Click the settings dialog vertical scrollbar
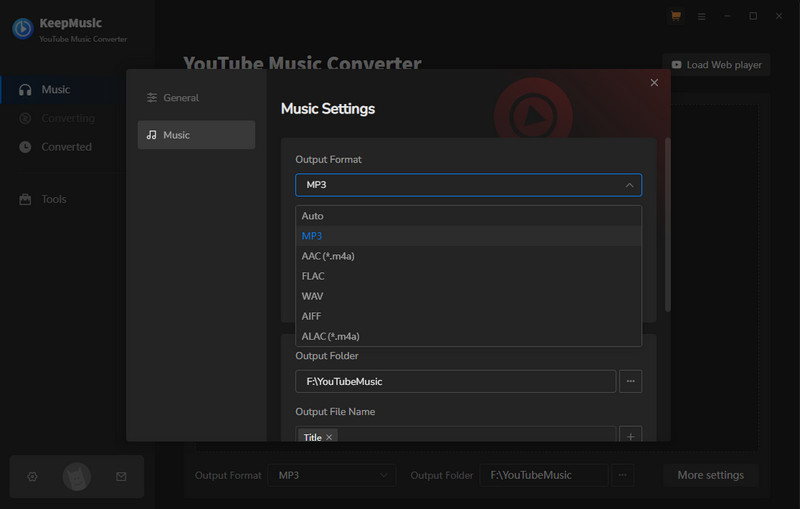The width and height of the screenshot is (800, 509). coord(667,224)
